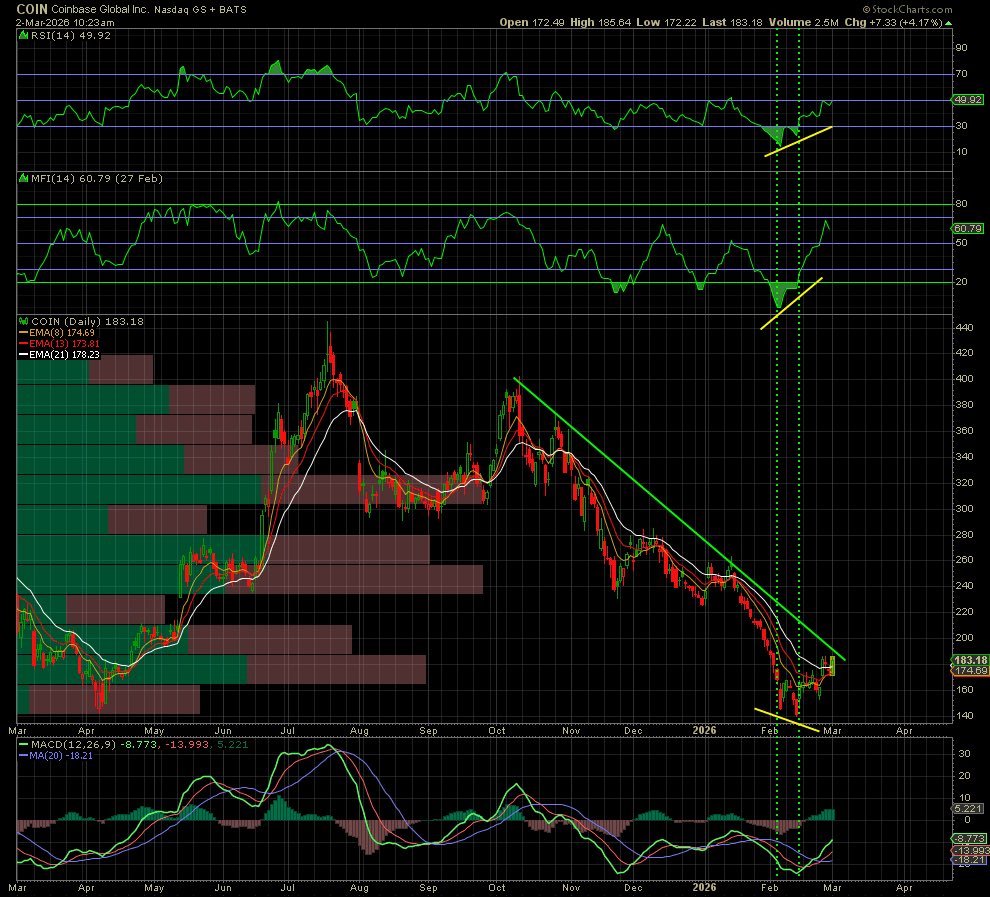
Task: Click the 183.18 last-price tag on the price axis
Action: pyautogui.click(x=970, y=660)
